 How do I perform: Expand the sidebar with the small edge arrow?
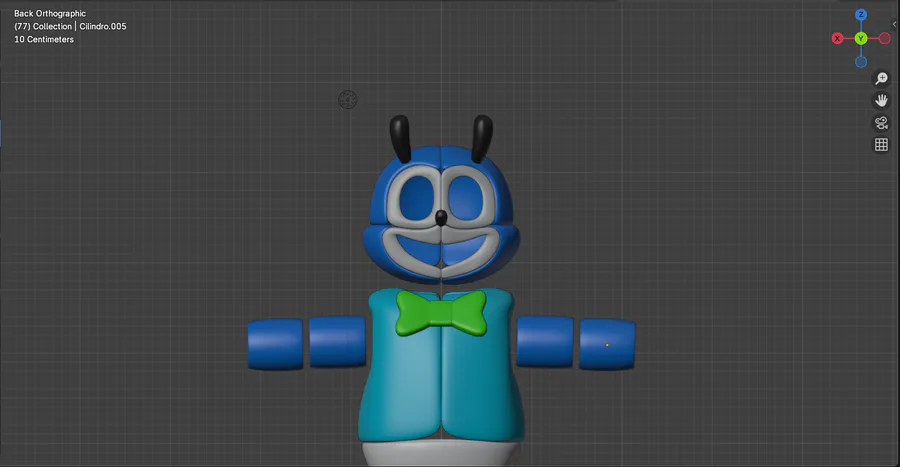(x=895, y=24)
